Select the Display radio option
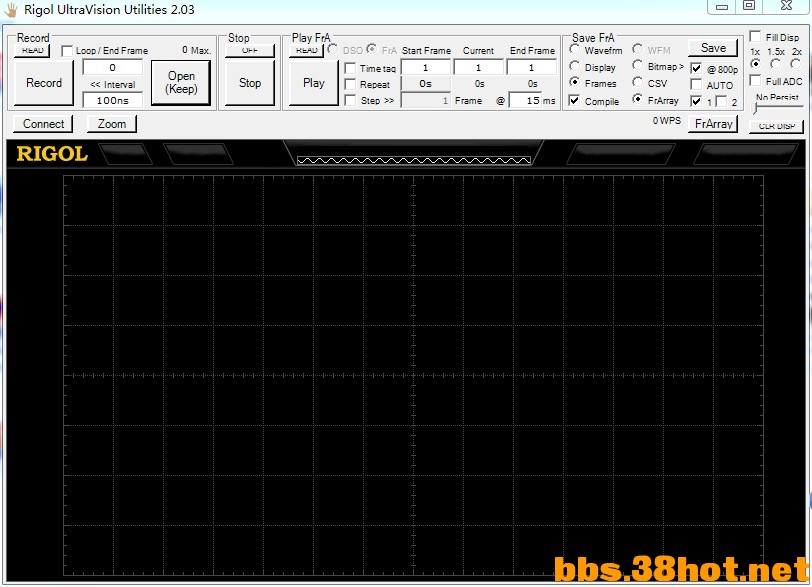 [x=574, y=66]
